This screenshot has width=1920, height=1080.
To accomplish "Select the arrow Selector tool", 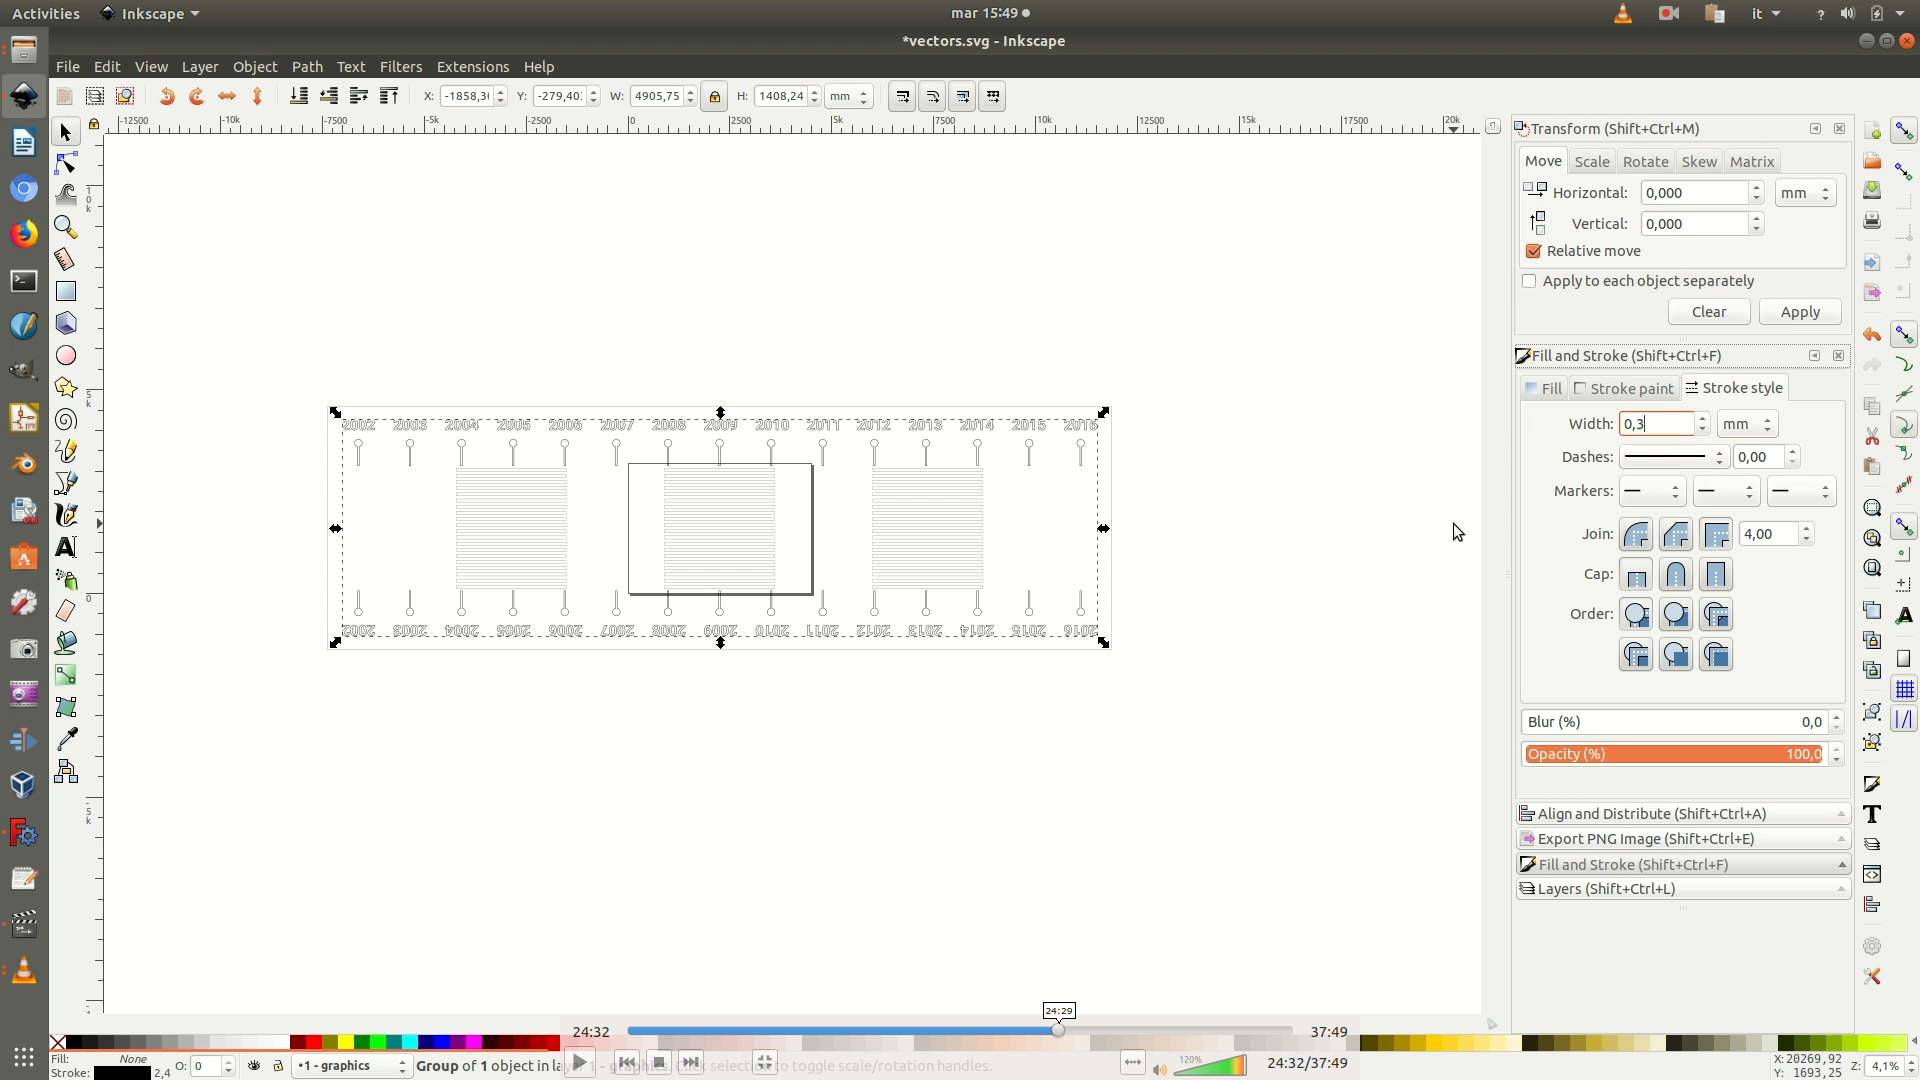I will click(x=66, y=132).
